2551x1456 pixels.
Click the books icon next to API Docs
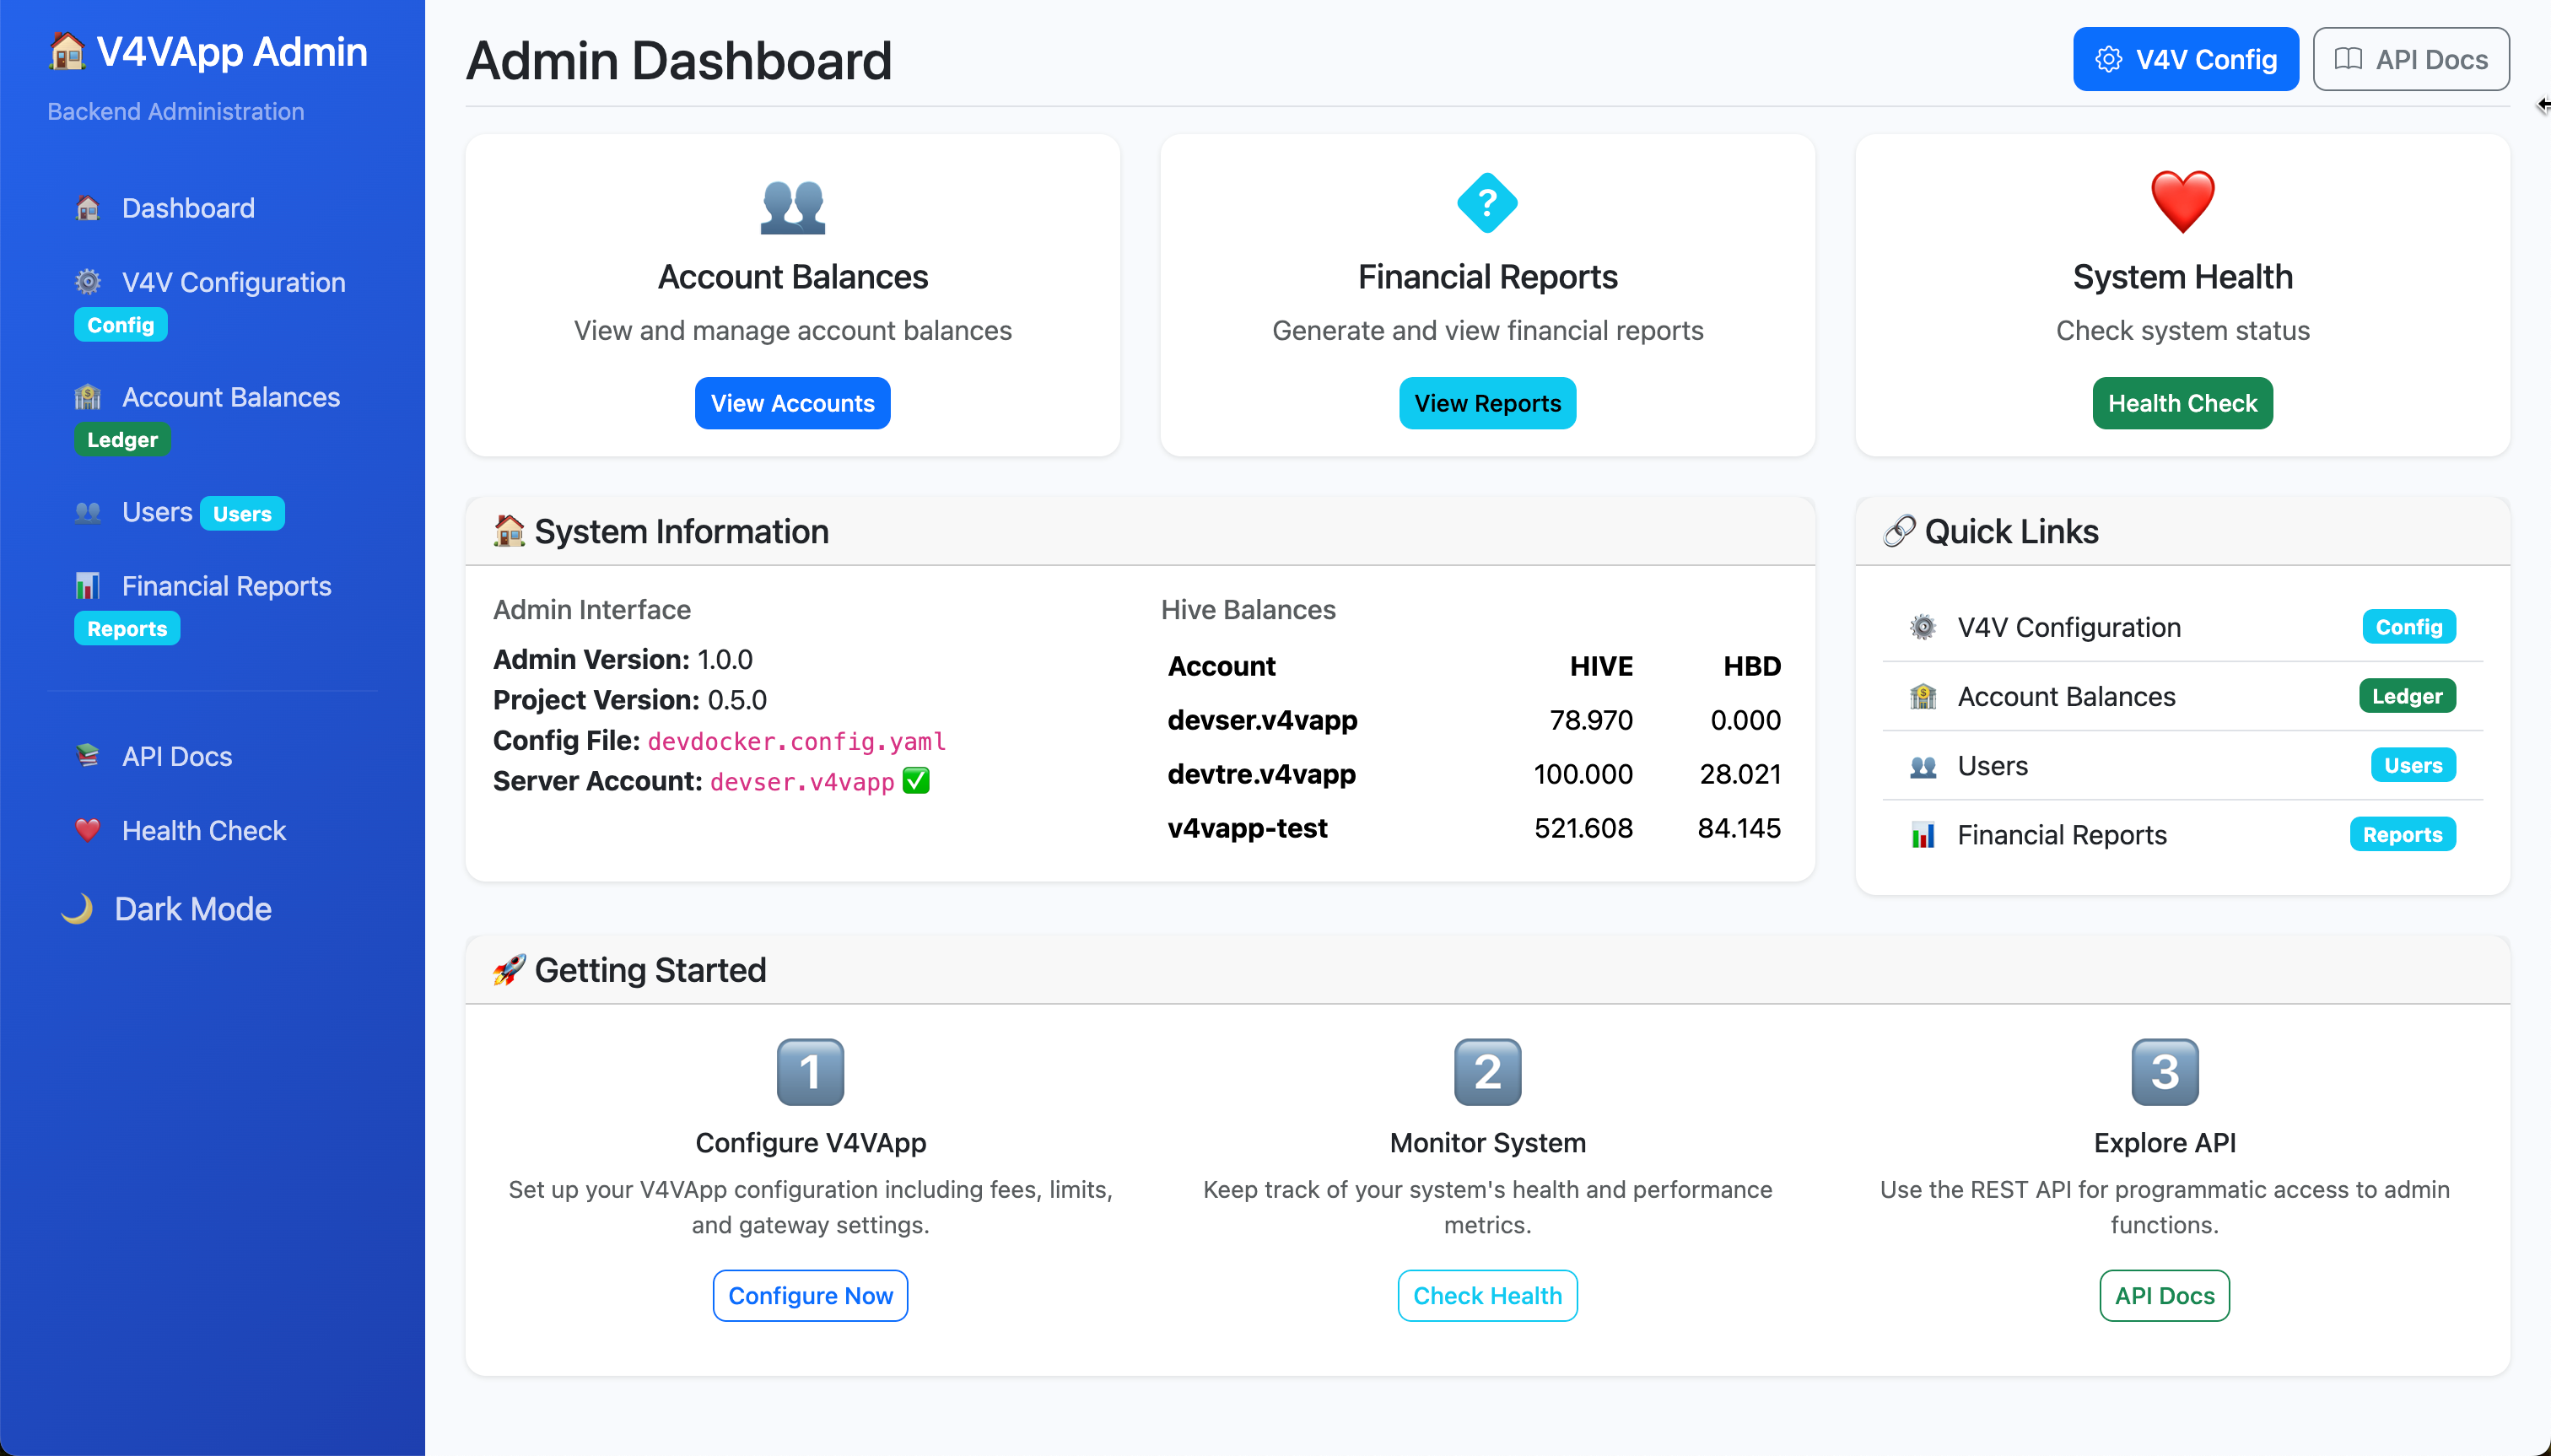[x=88, y=756]
